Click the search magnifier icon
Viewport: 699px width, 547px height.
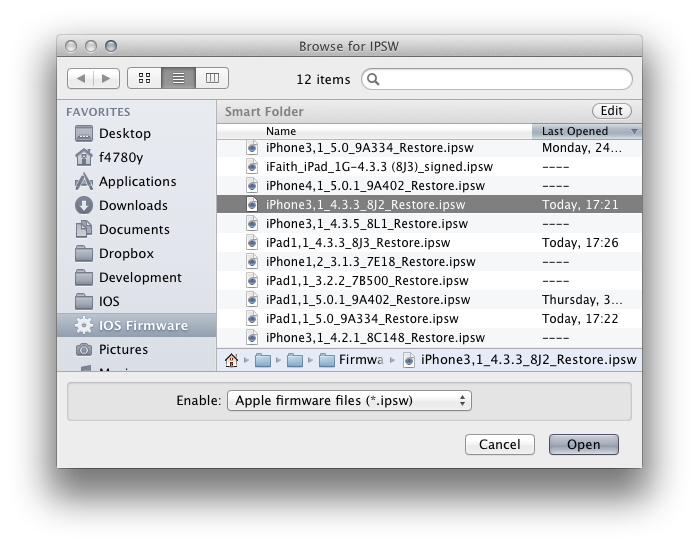tap(373, 79)
